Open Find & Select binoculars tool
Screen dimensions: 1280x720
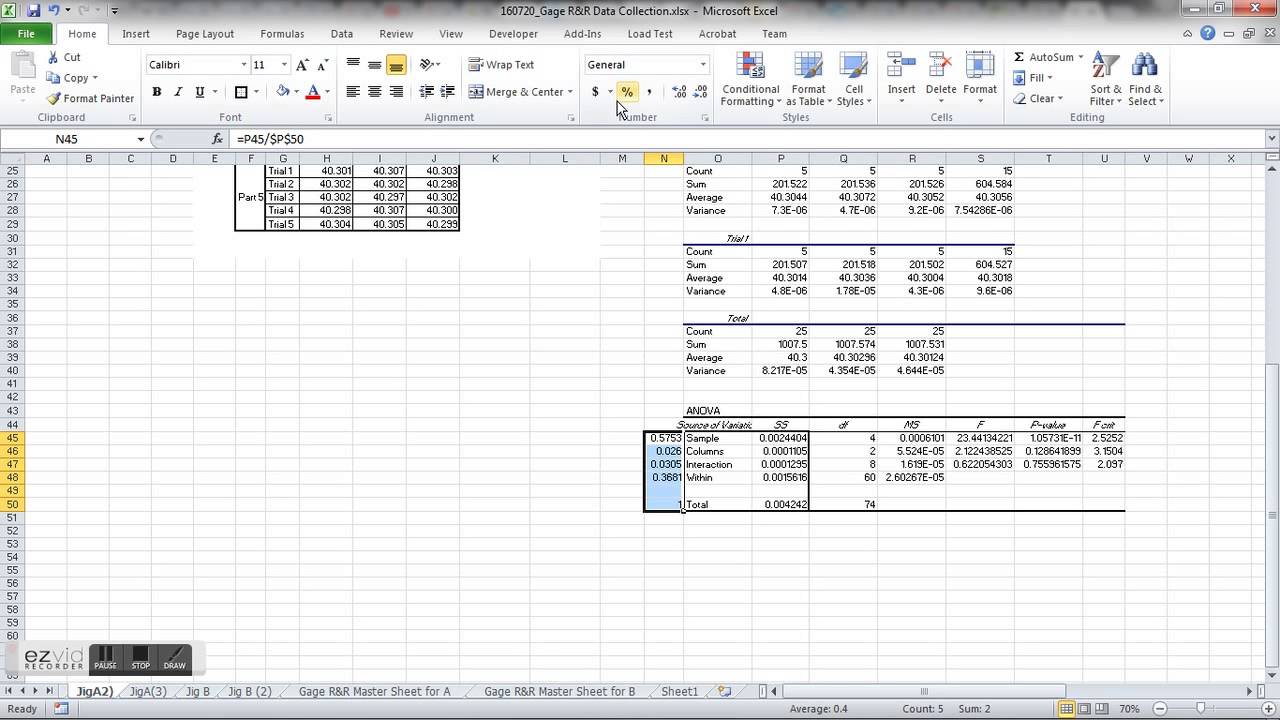[1145, 79]
